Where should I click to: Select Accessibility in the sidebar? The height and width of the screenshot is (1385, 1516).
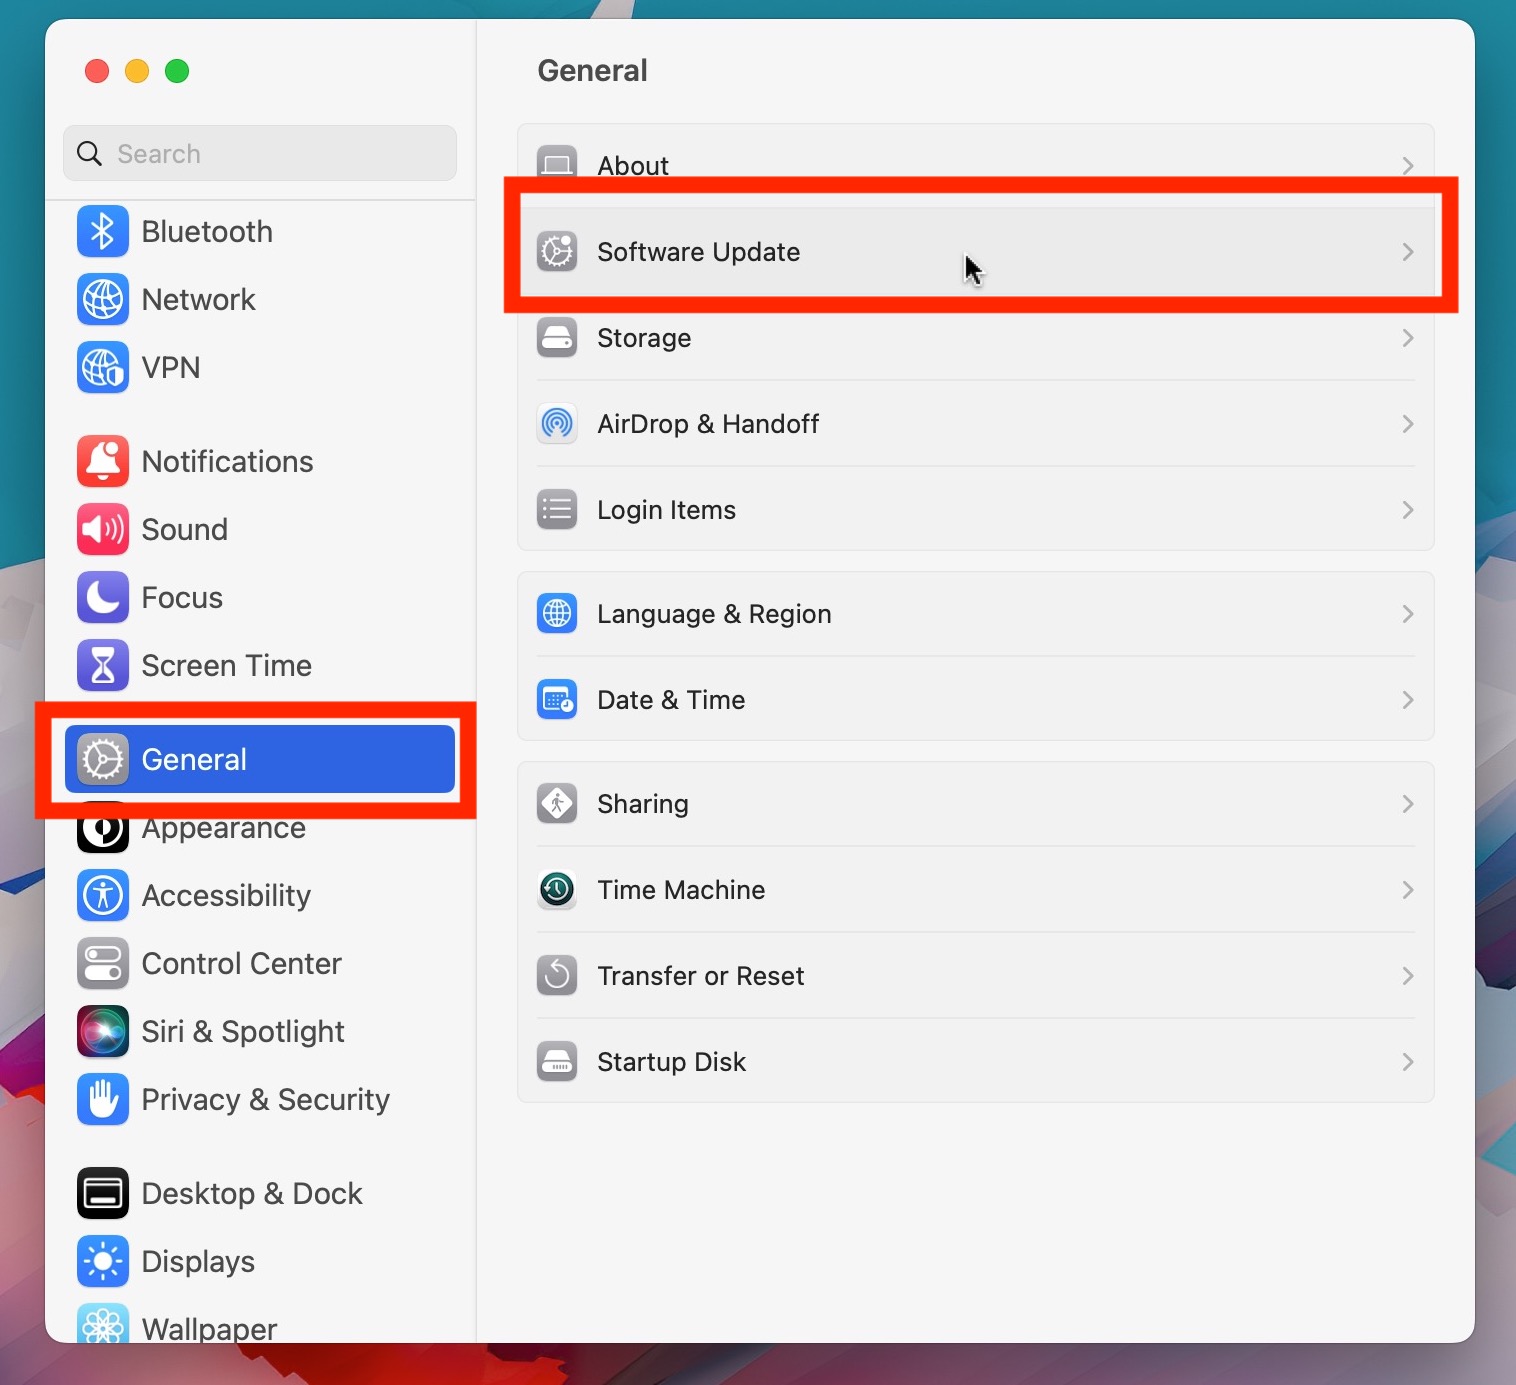(226, 895)
